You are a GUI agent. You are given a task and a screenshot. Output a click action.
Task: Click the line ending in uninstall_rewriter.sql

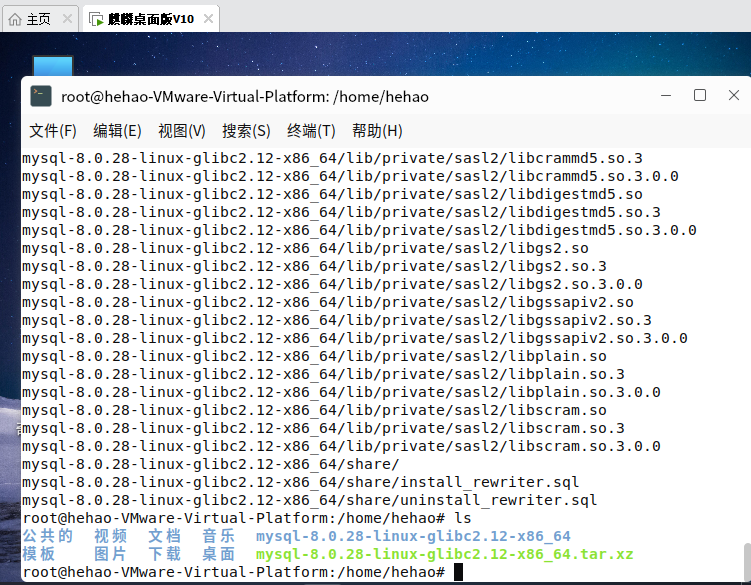(x=309, y=500)
